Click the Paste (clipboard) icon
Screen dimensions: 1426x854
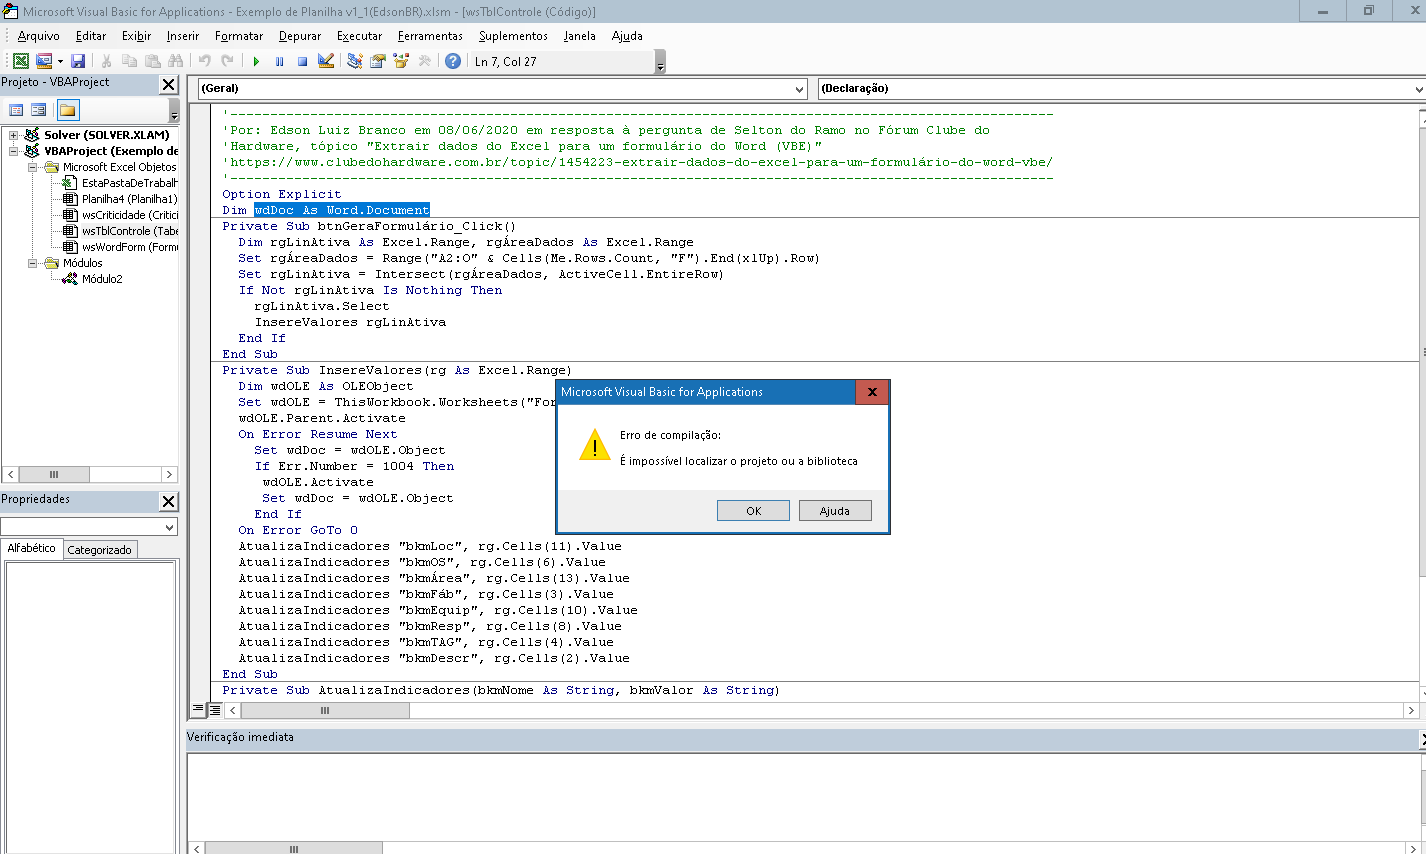152,61
